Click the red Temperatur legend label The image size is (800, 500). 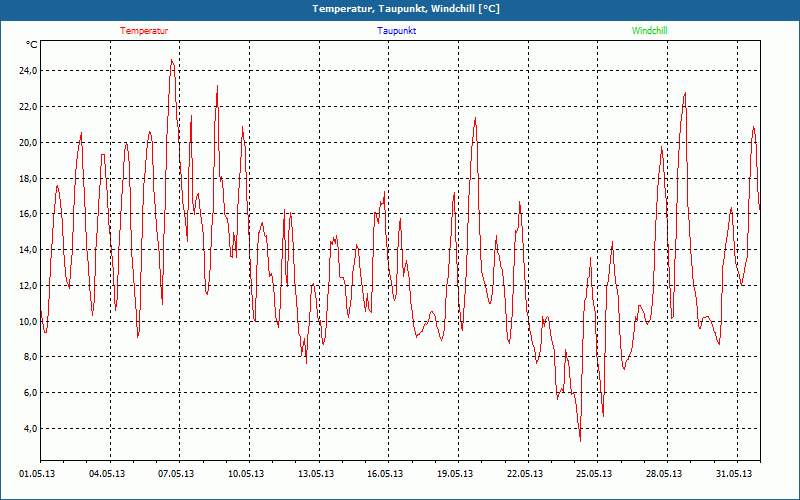point(144,31)
